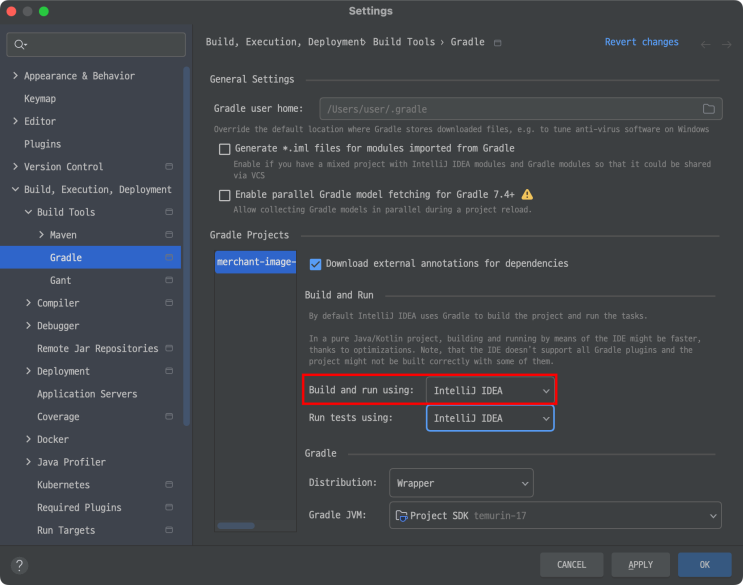This screenshot has height=585, width=743.
Task: Open the Run tests using dropdown
Action: pyautogui.click(x=490, y=418)
